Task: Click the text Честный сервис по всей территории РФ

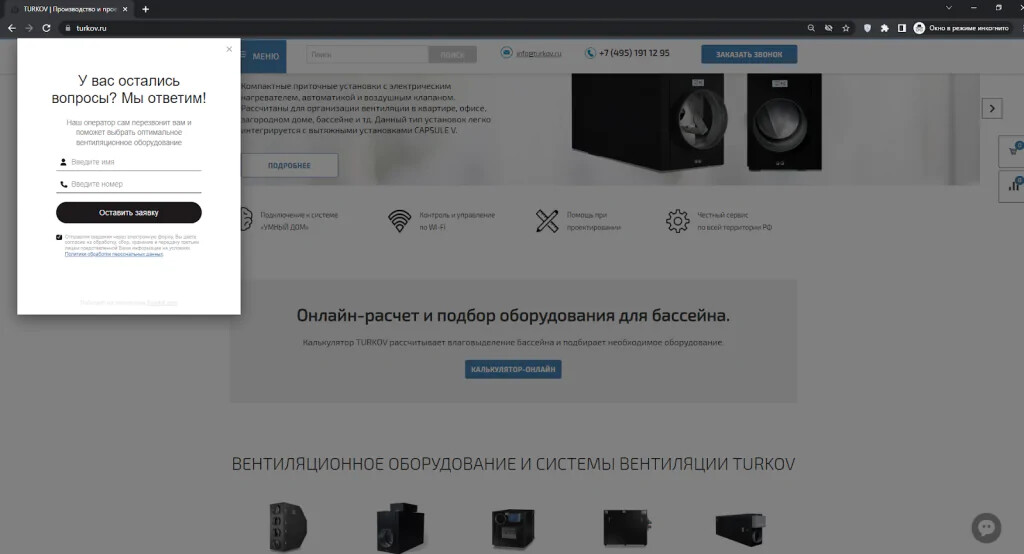Action: tap(734, 221)
